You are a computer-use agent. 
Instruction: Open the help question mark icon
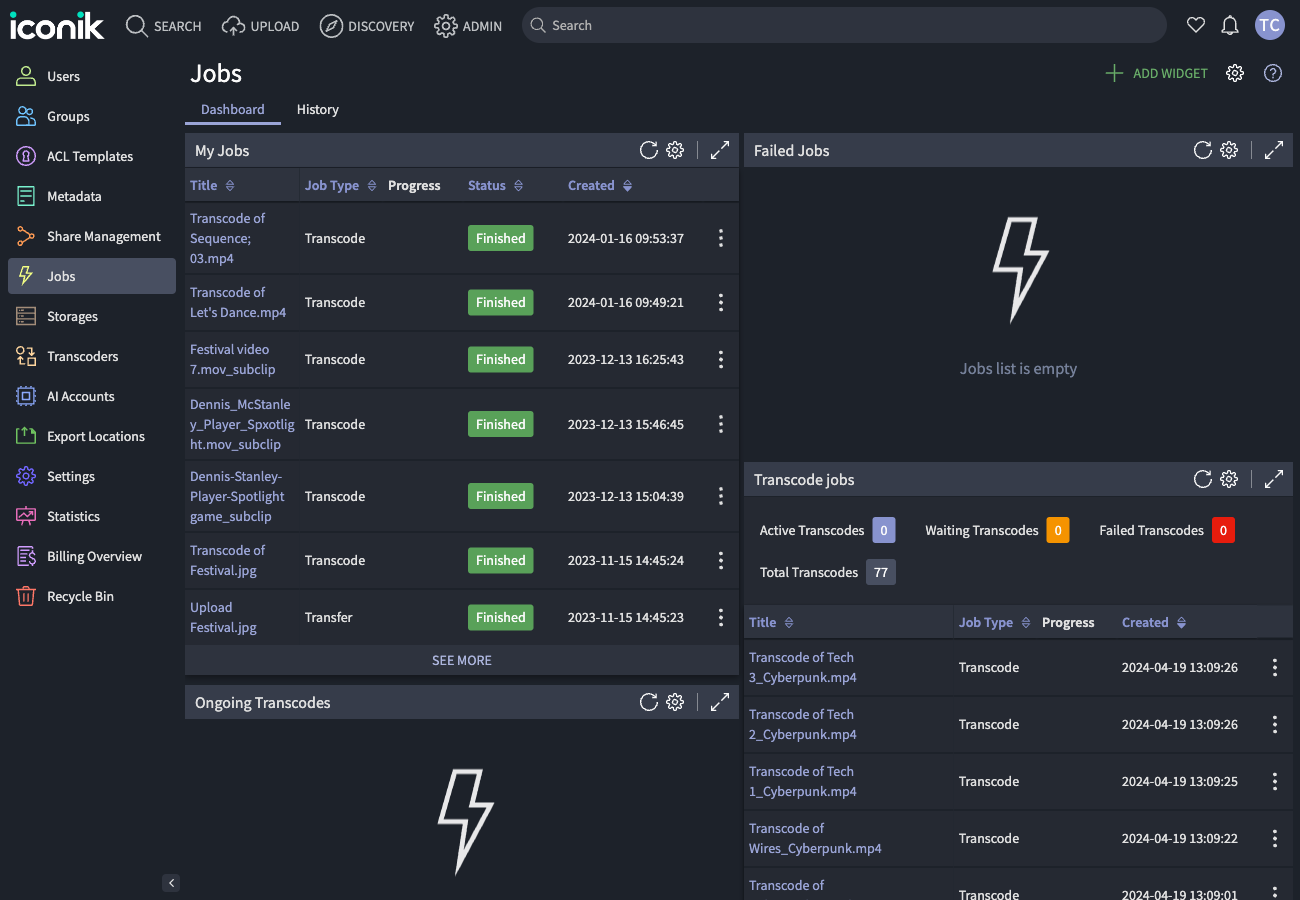coord(1272,73)
